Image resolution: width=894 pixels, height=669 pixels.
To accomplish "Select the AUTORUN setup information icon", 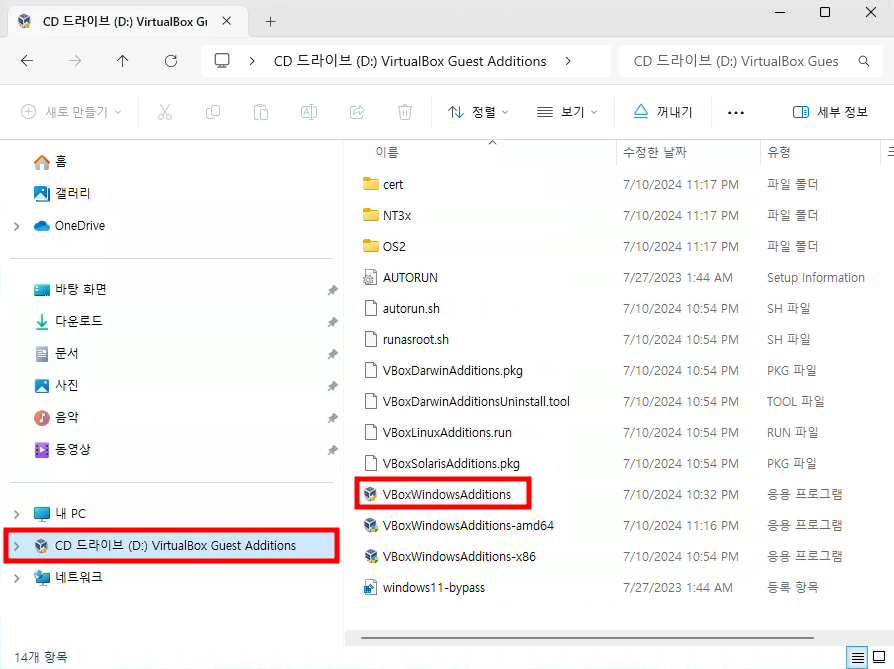I will (370, 278).
